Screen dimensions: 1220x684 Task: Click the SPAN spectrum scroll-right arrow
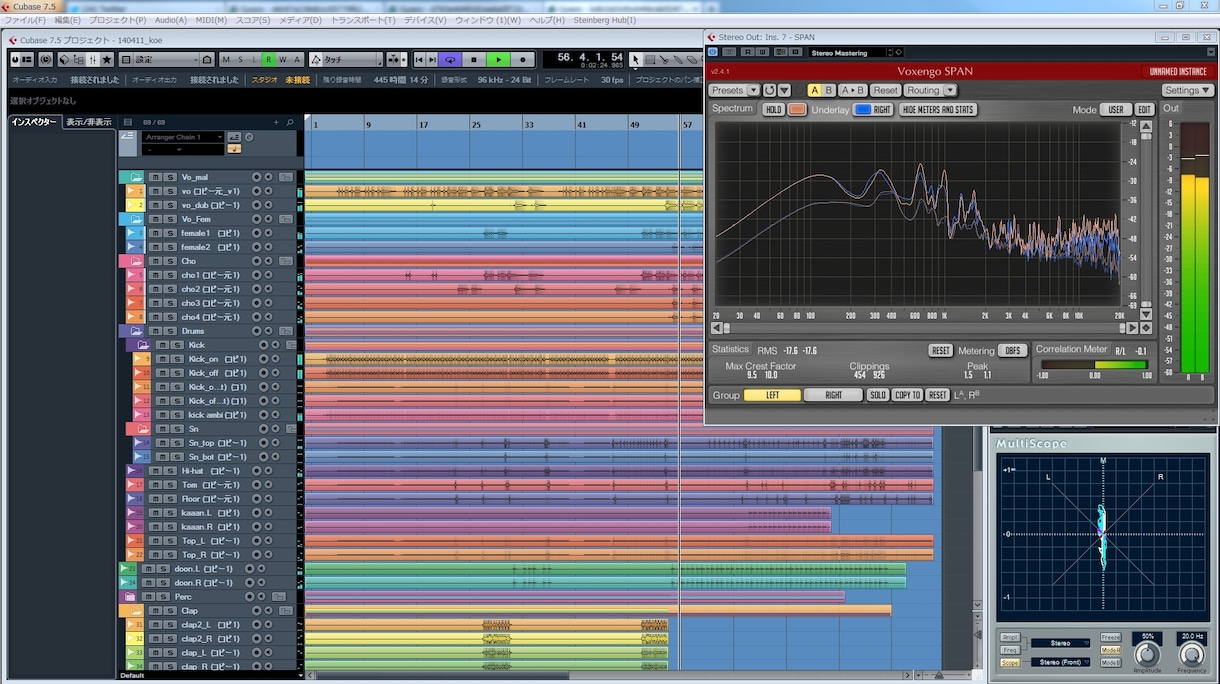(1132, 327)
